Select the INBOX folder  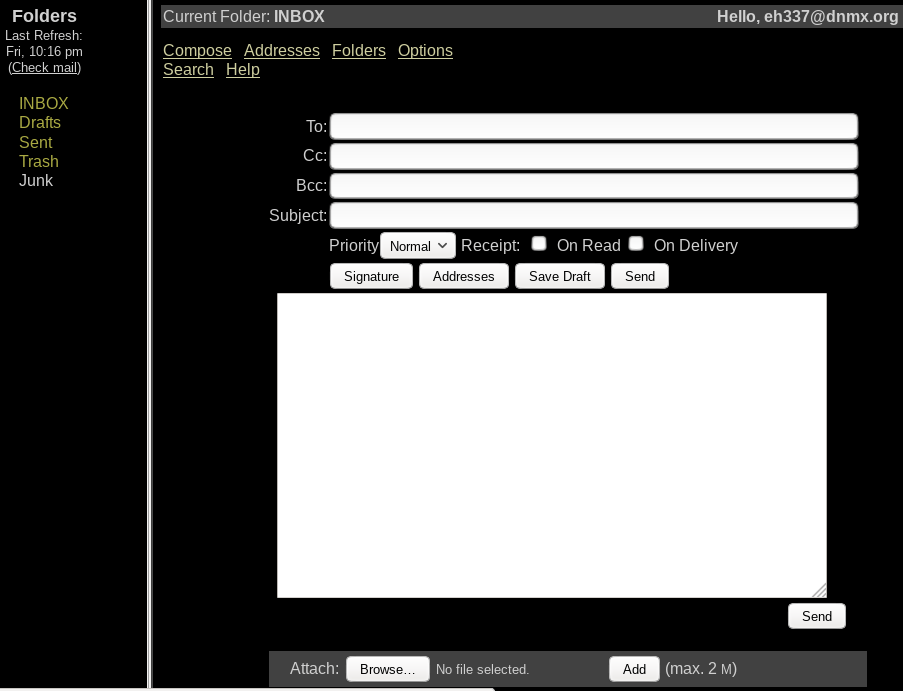43,104
